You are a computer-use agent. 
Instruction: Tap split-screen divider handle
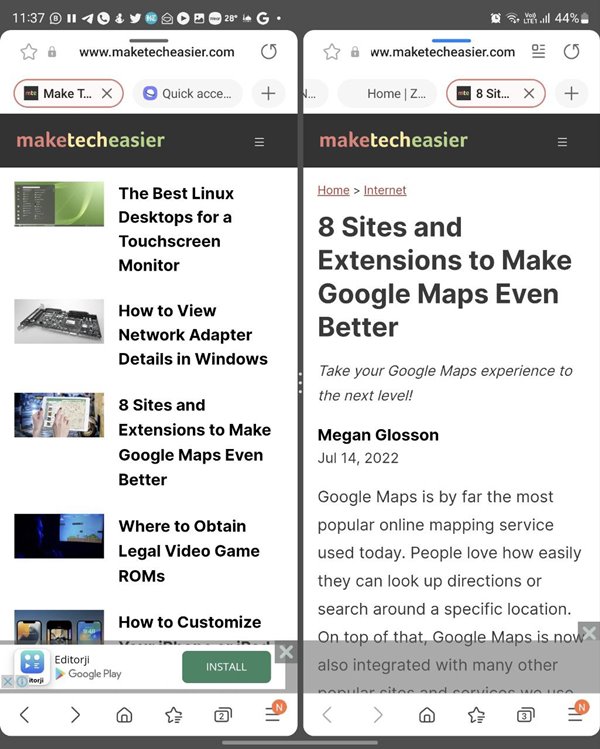pyautogui.click(x=300, y=383)
